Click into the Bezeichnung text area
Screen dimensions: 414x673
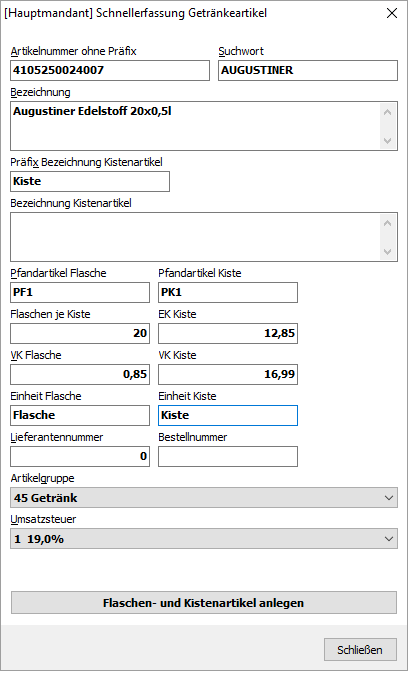point(195,126)
